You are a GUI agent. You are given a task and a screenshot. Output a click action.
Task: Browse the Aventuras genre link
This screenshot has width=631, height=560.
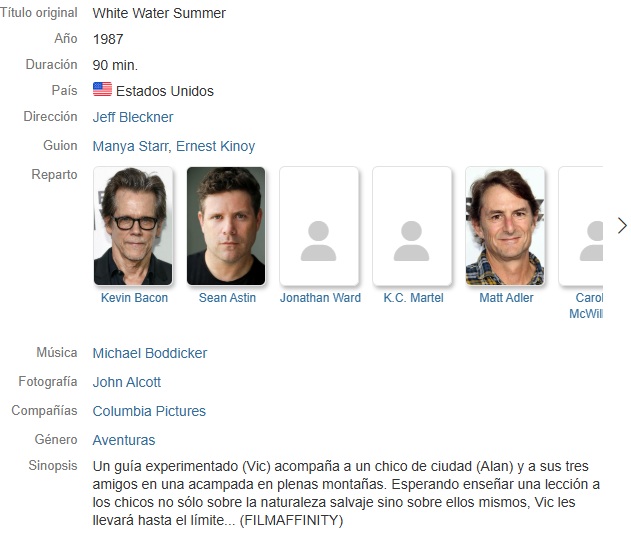click(124, 440)
